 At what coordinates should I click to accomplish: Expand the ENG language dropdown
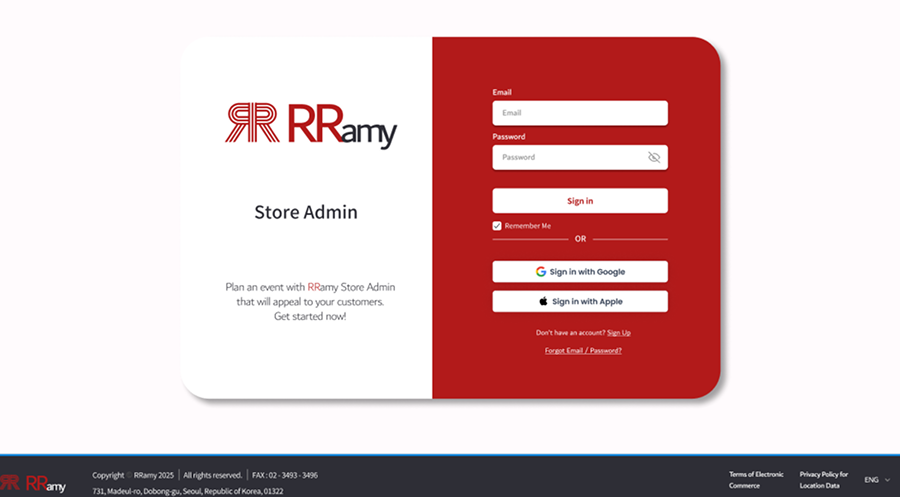878,480
